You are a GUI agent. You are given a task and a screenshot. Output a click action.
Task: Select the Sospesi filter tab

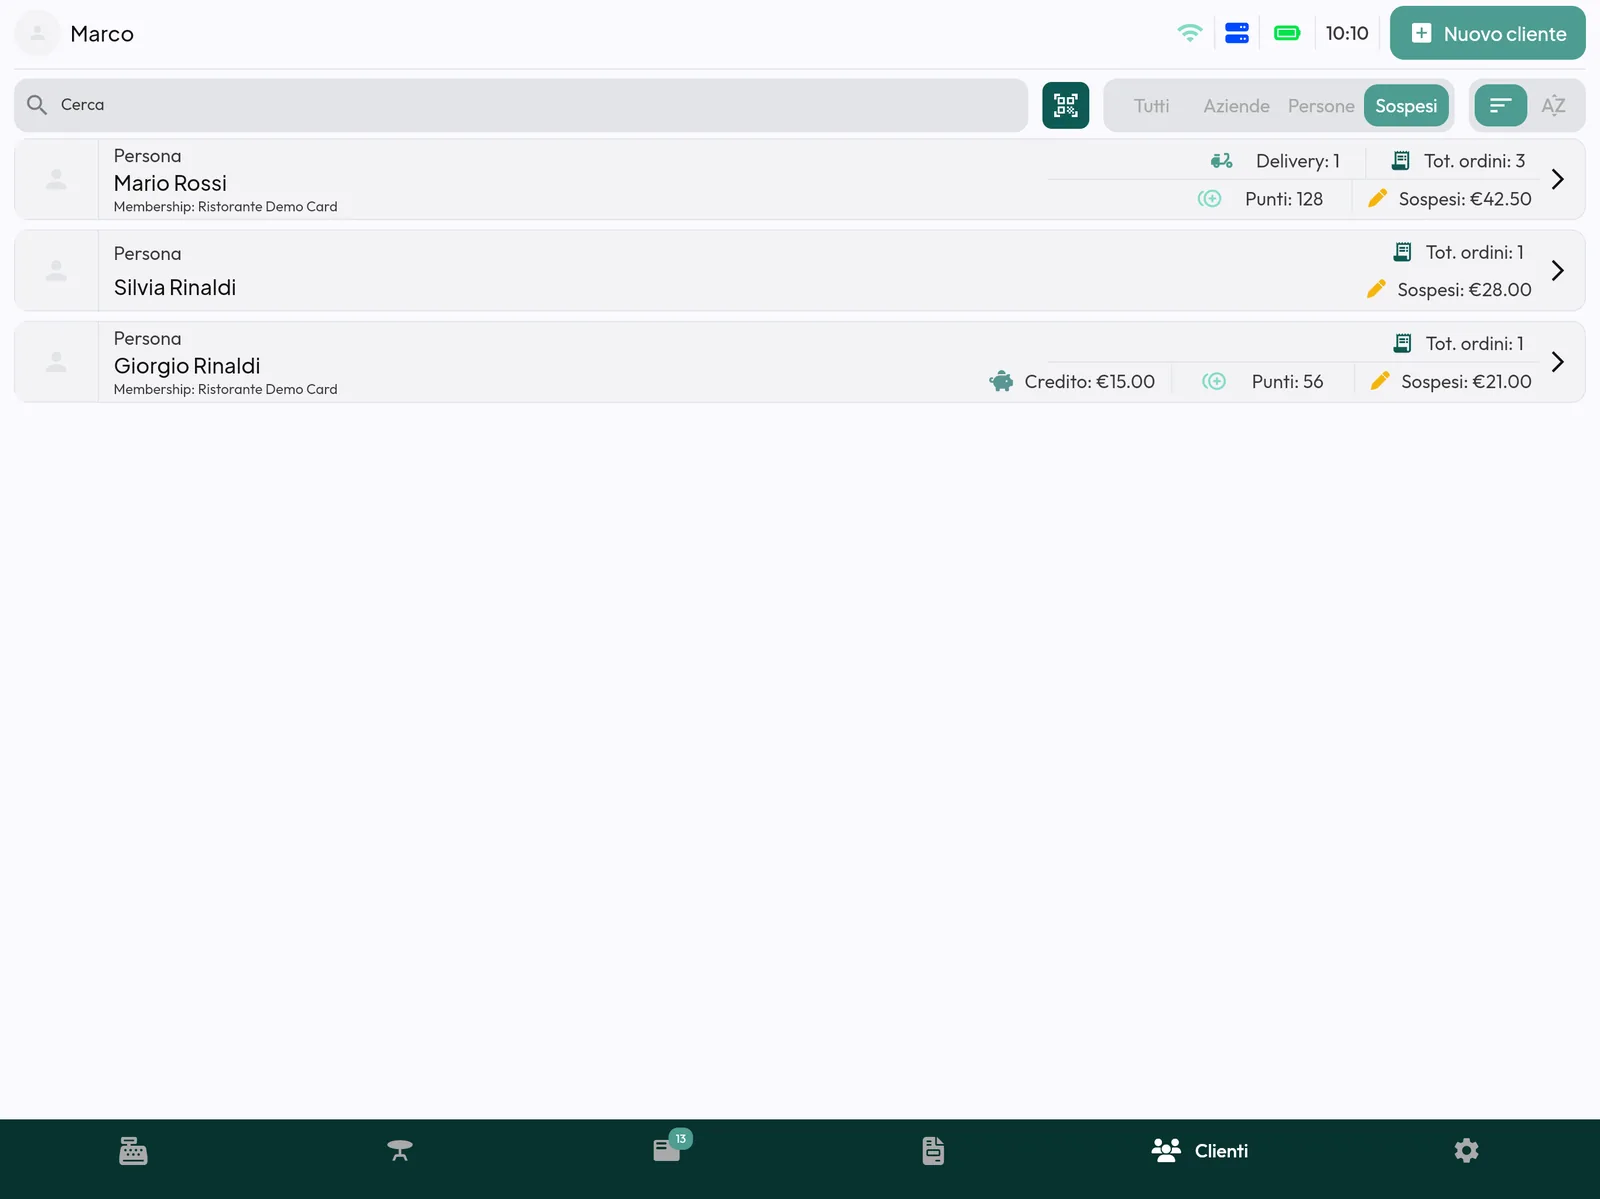point(1406,106)
